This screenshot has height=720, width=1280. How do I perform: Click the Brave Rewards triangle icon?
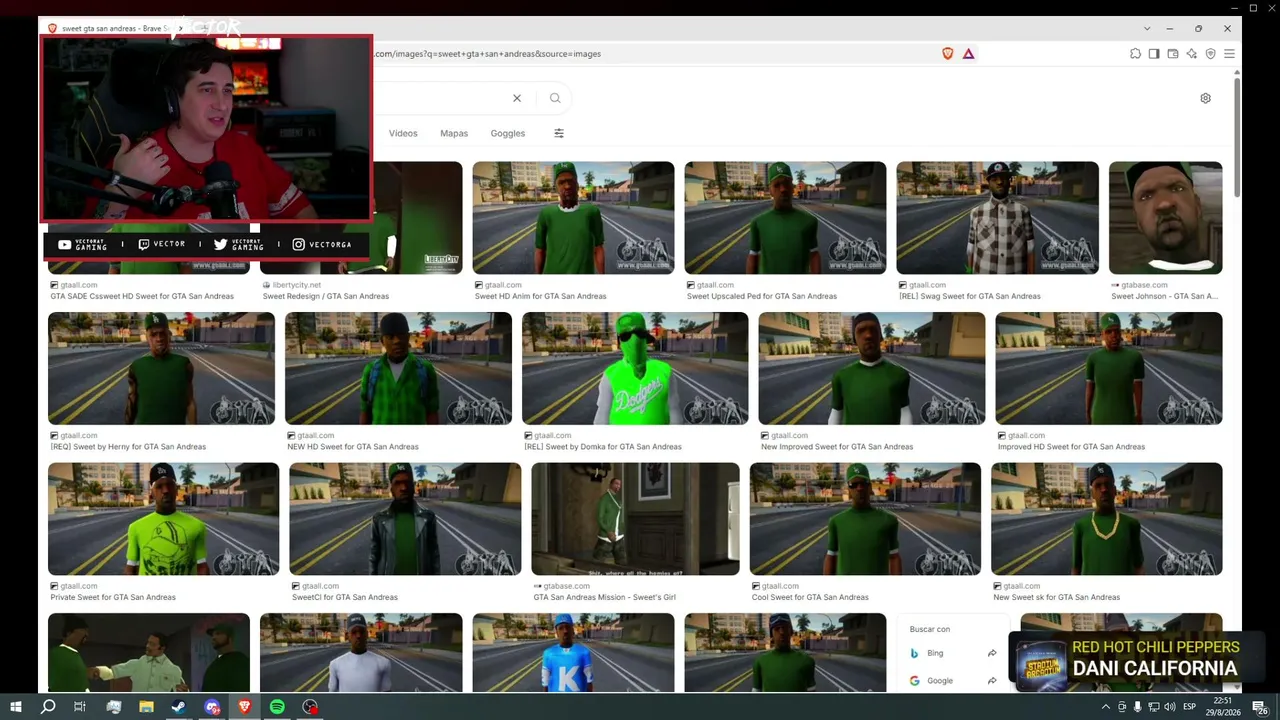click(x=968, y=54)
